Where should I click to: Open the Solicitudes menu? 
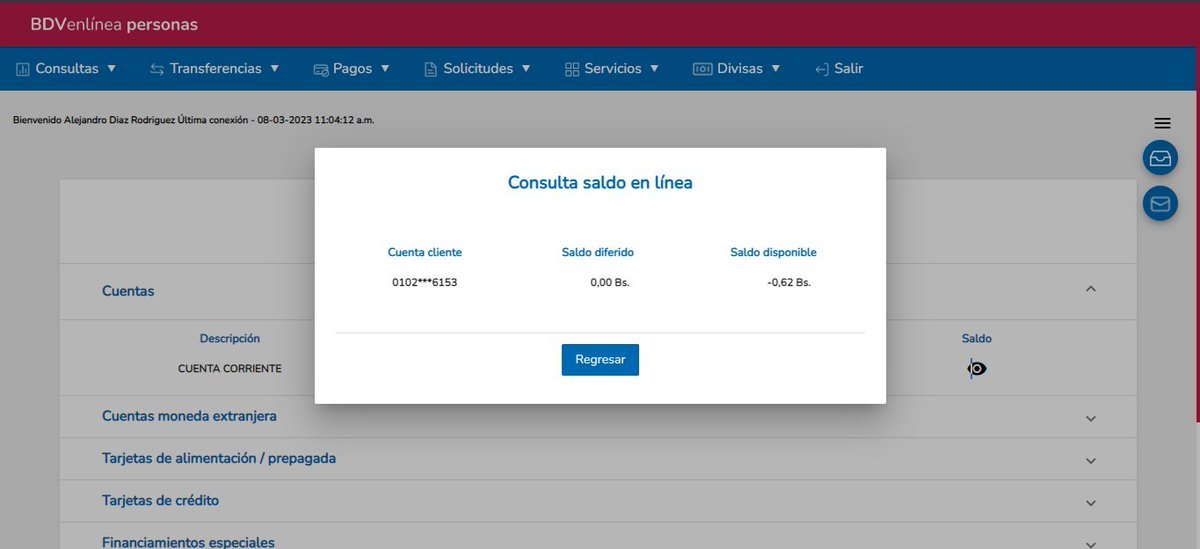(x=478, y=69)
